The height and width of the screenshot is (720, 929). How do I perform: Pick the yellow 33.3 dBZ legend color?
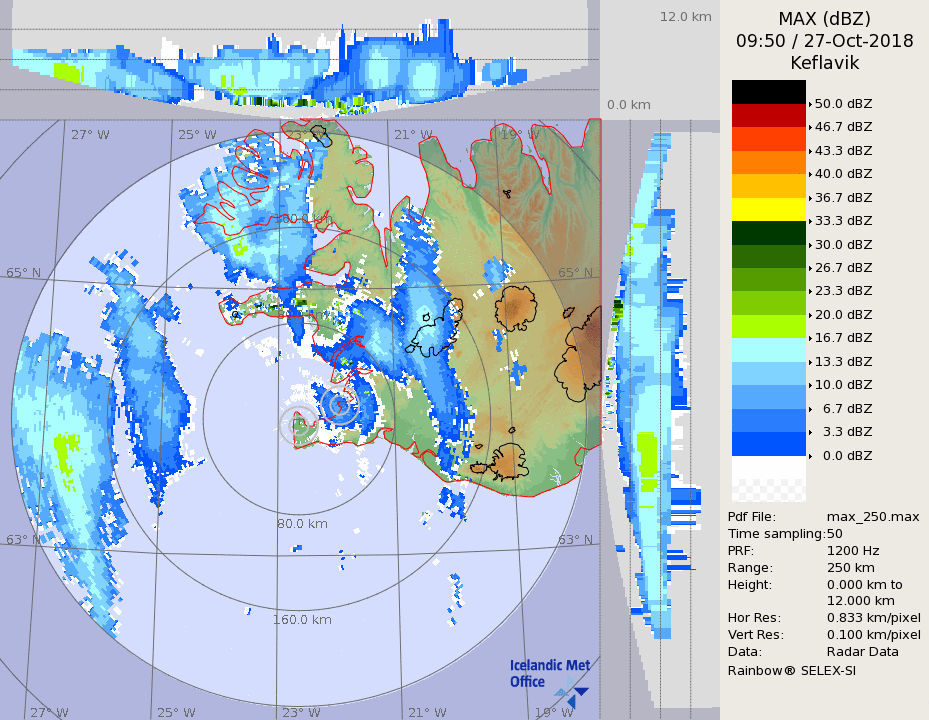(x=768, y=209)
